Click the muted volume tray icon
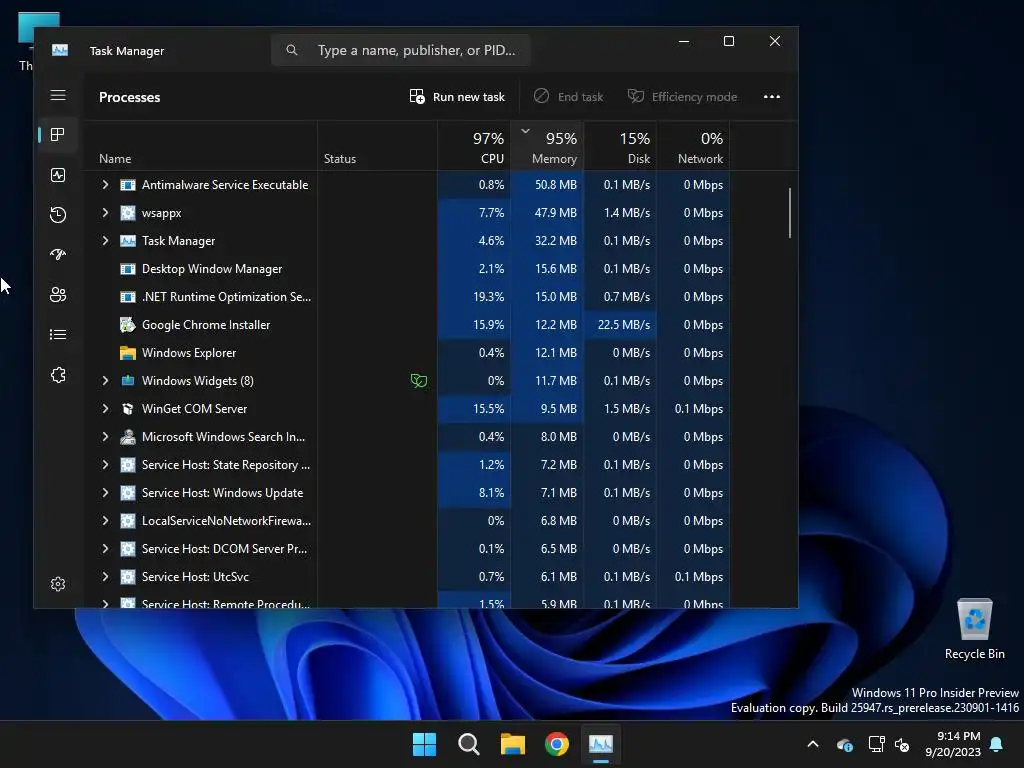This screenshot has height=768, width=1024. tap(902, 744)
